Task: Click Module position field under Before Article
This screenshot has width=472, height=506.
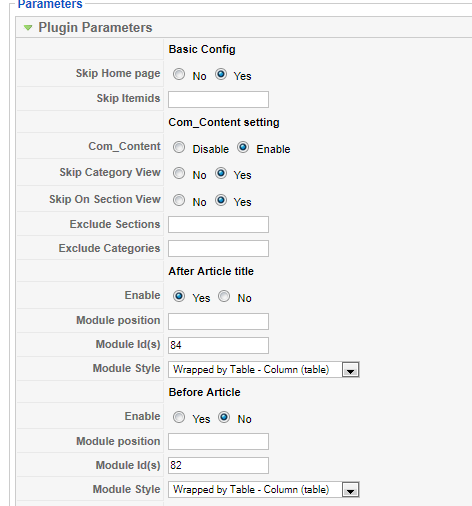Action: coord(218,441)
